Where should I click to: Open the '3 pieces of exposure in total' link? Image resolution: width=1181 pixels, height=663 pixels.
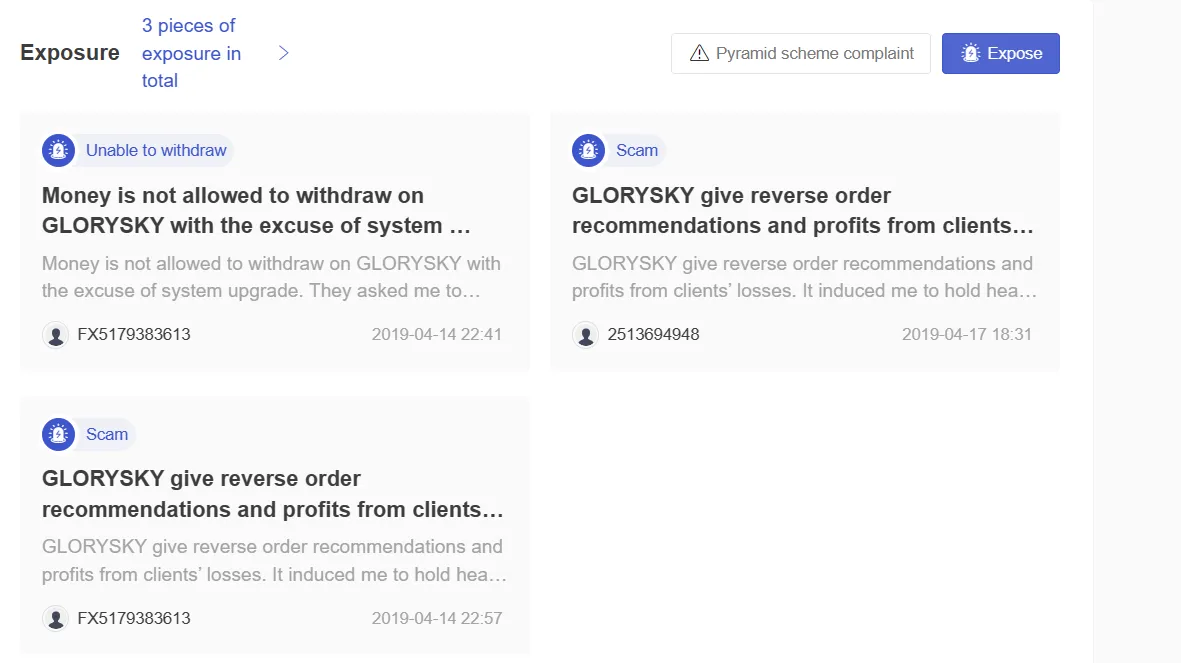click(x=191, y=53)
